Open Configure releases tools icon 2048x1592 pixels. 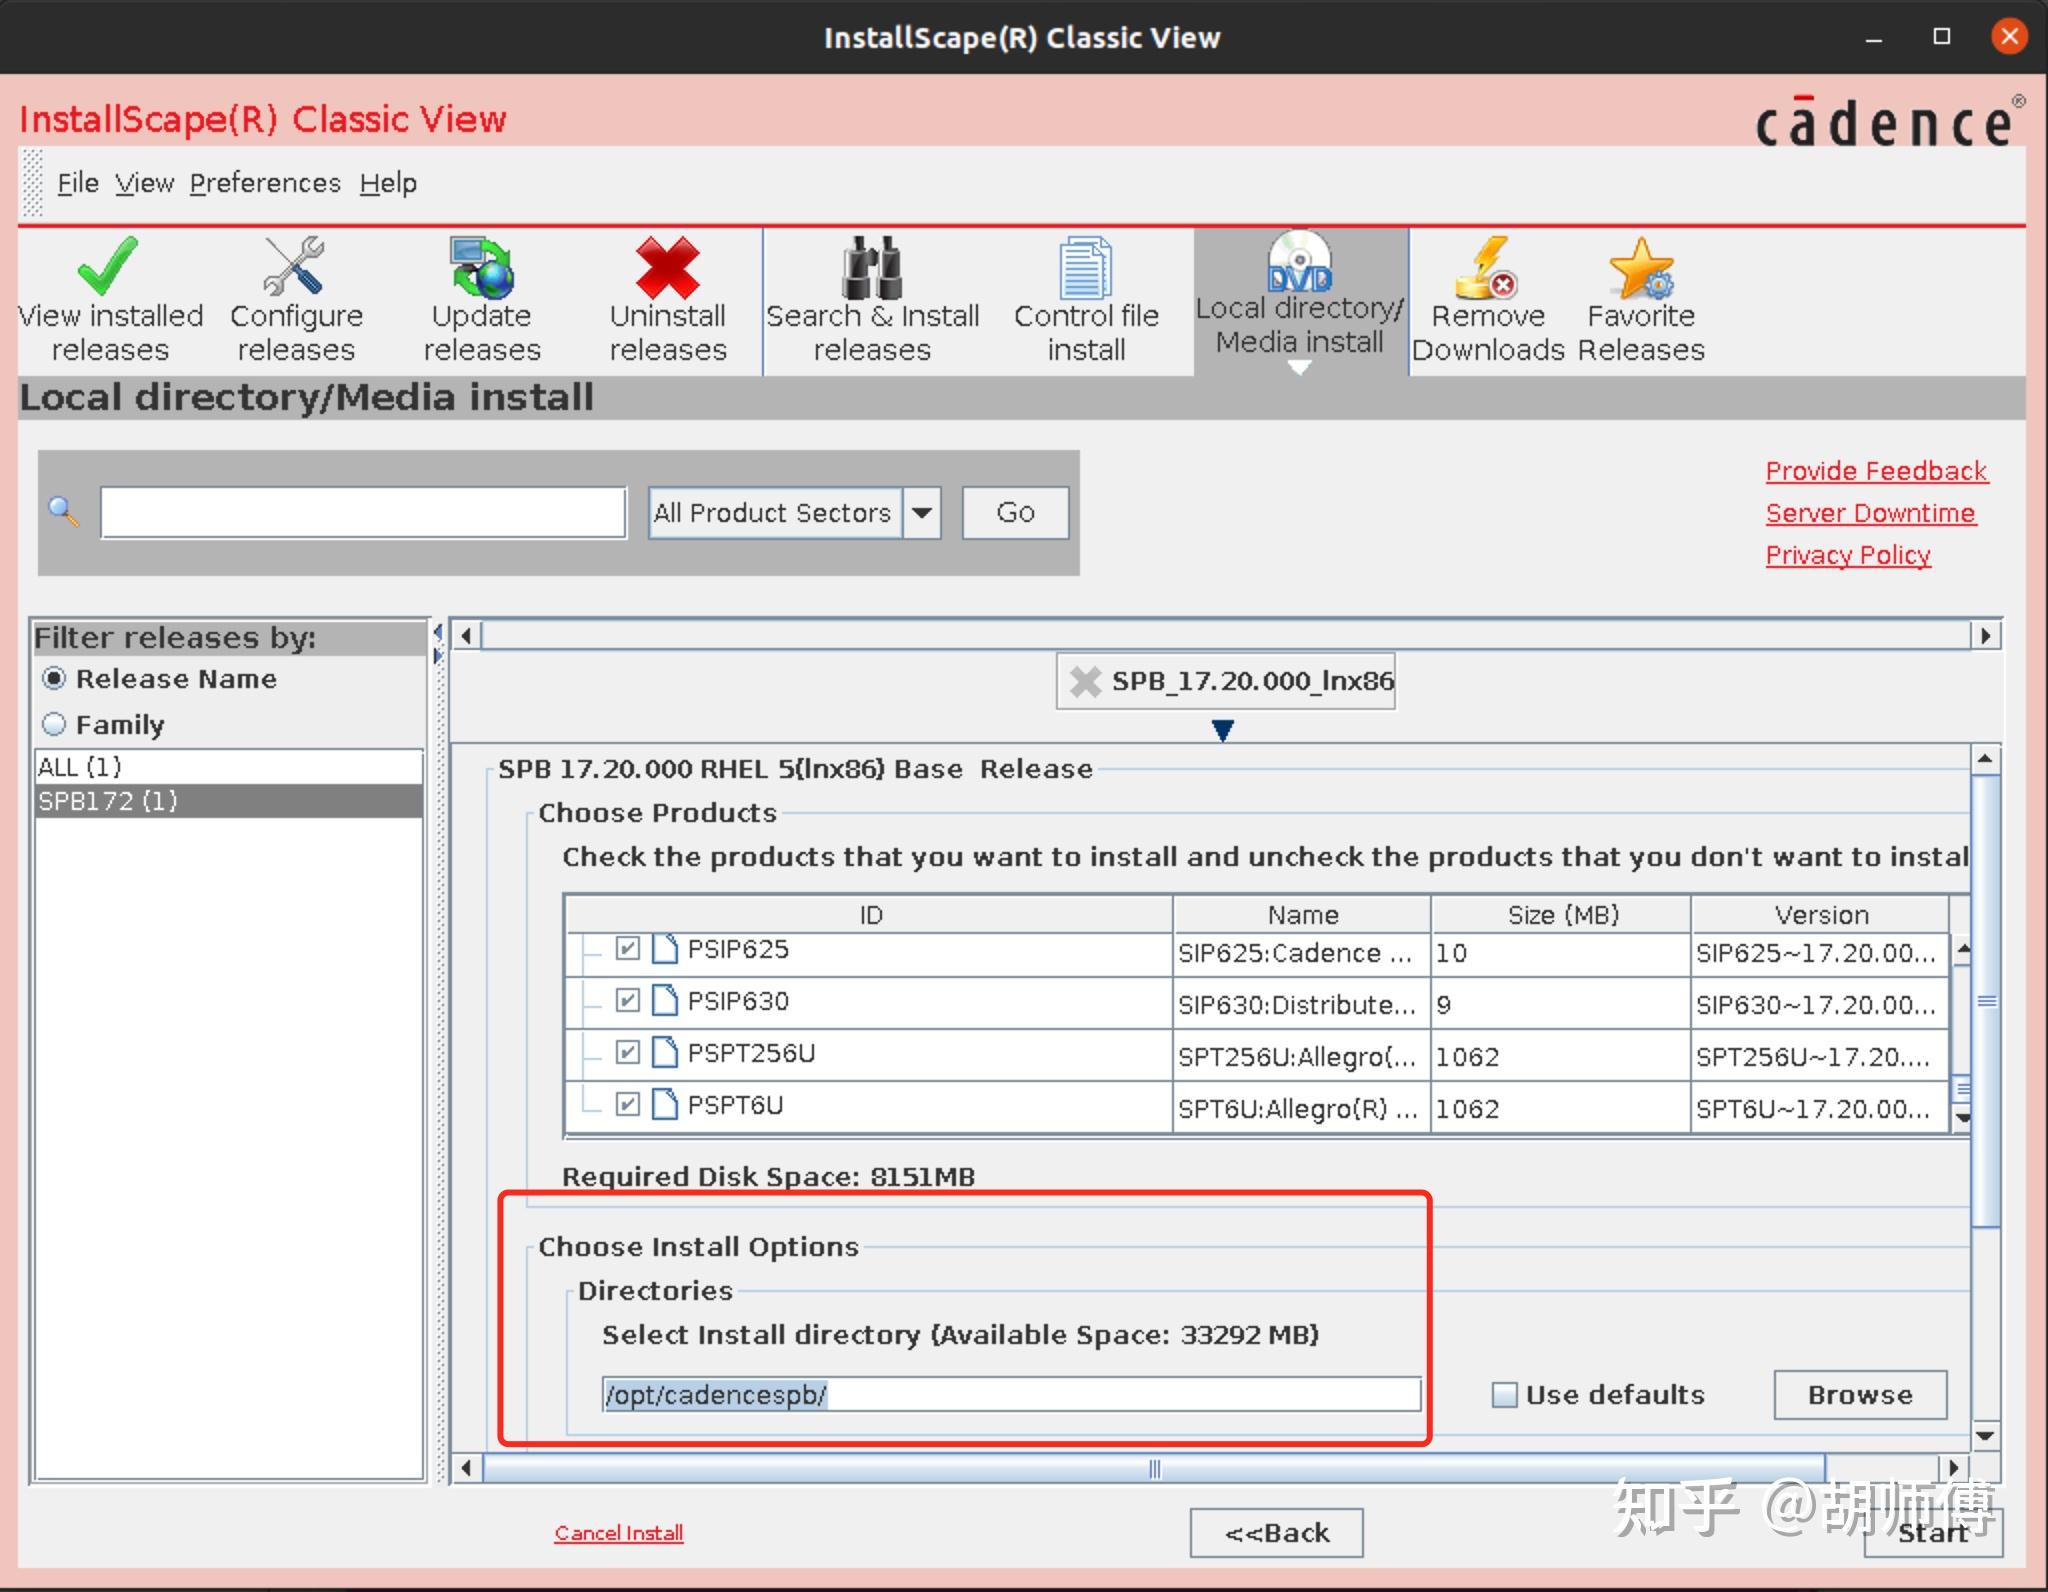[x=294, y=268]
